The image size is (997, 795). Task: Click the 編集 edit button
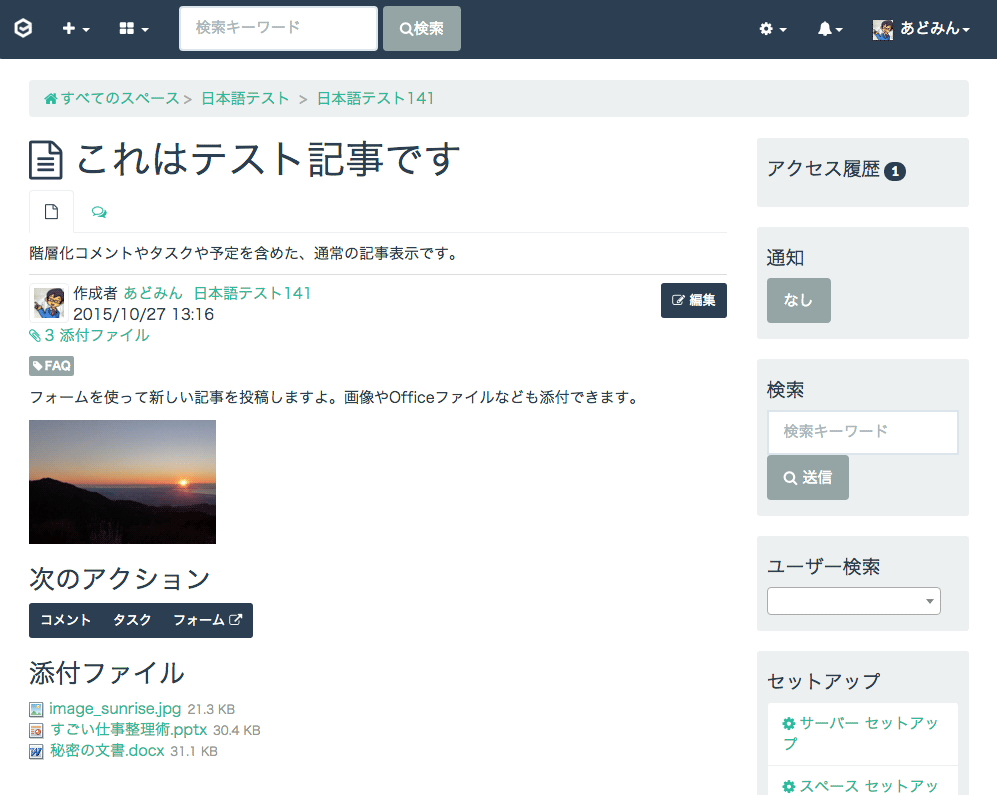693,300
